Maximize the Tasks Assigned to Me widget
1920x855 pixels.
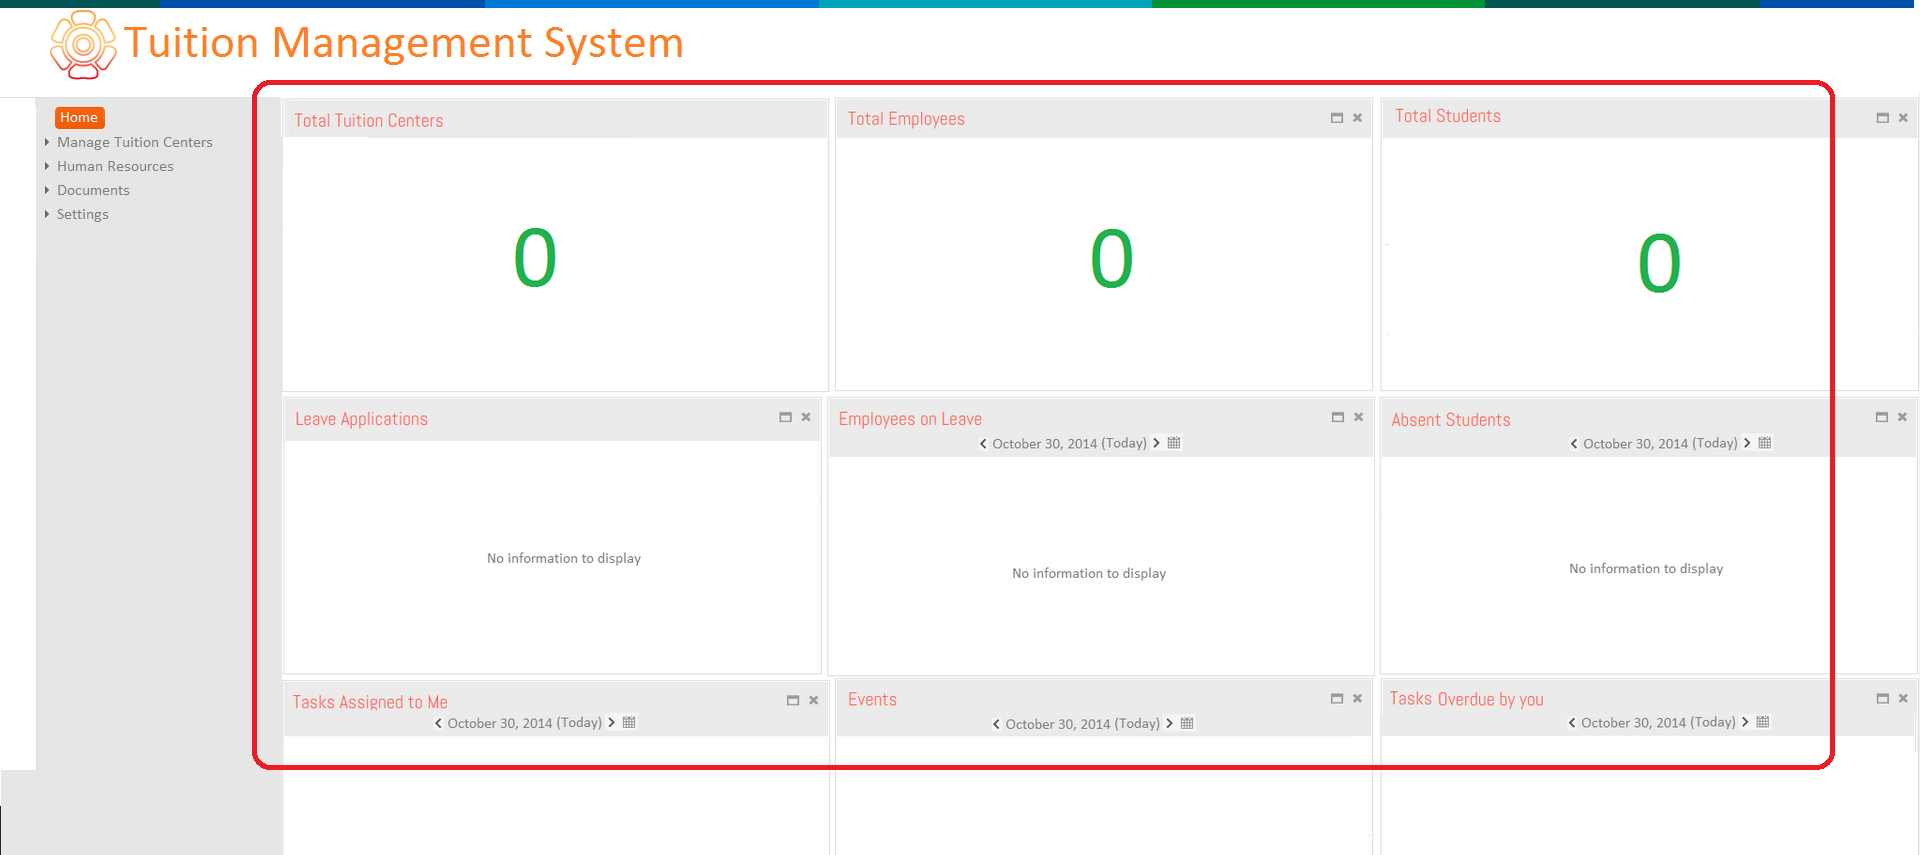point(793,701)
